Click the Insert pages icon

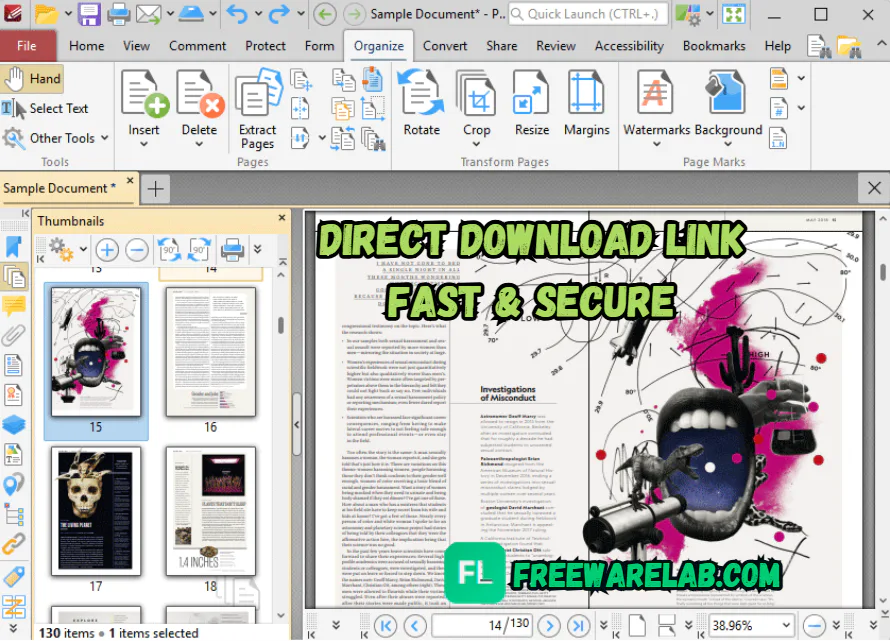point(144,92)
